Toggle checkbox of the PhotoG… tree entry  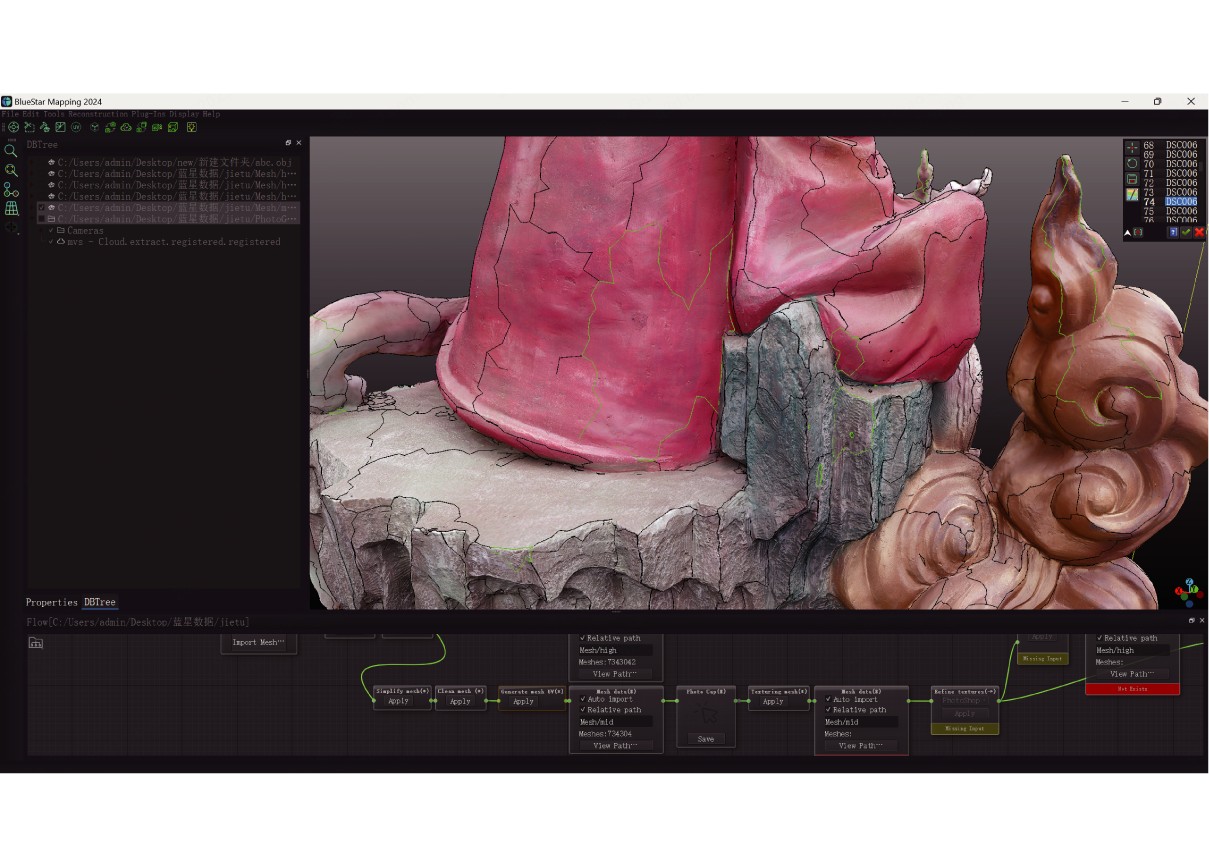[41, 218]
